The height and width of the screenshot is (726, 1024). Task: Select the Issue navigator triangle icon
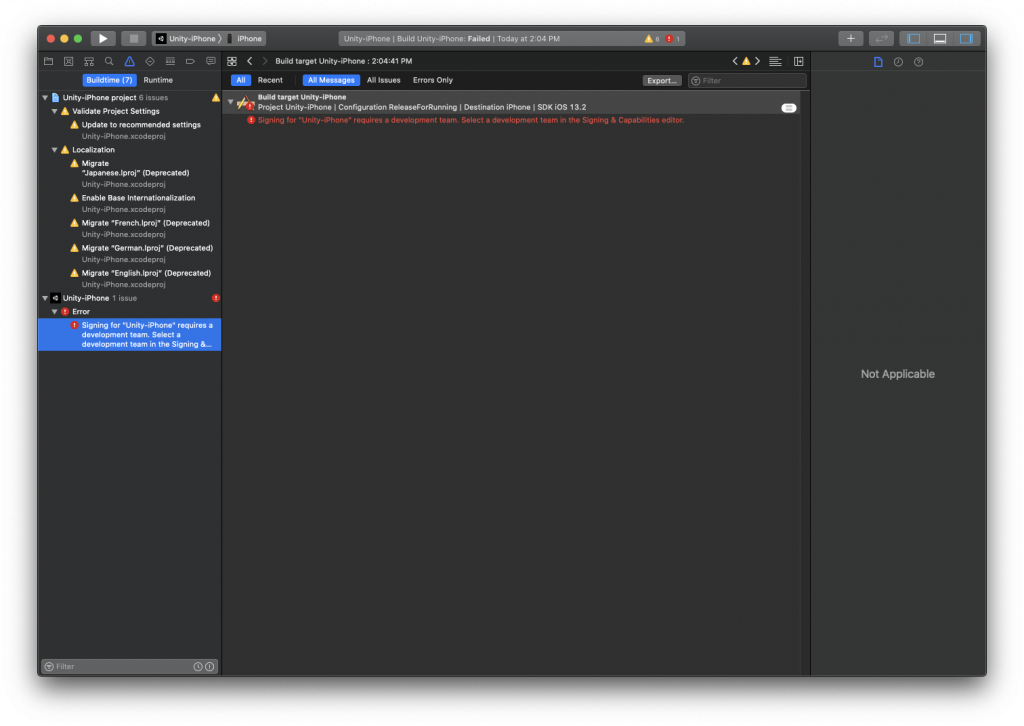tap(129, 61)
